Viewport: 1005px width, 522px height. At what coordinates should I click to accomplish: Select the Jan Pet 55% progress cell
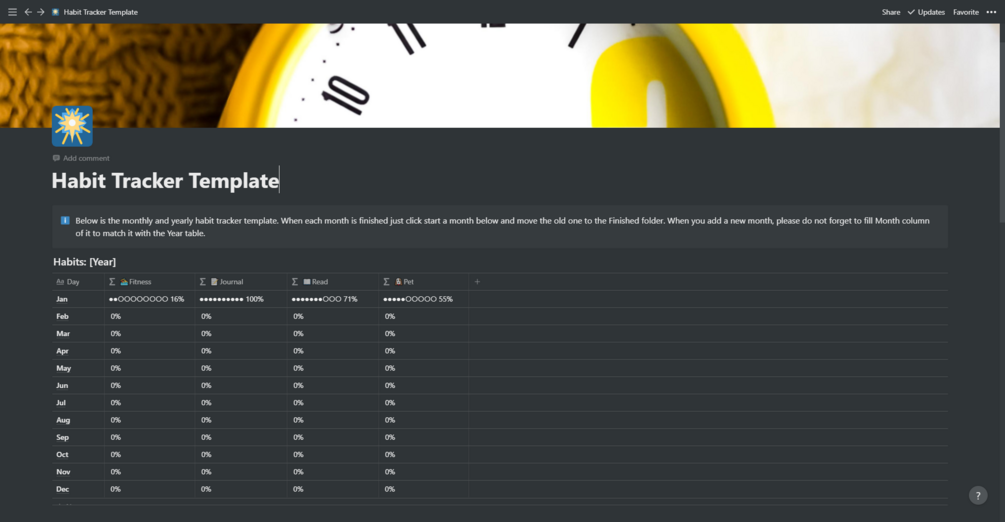click(x=424, y=299)
